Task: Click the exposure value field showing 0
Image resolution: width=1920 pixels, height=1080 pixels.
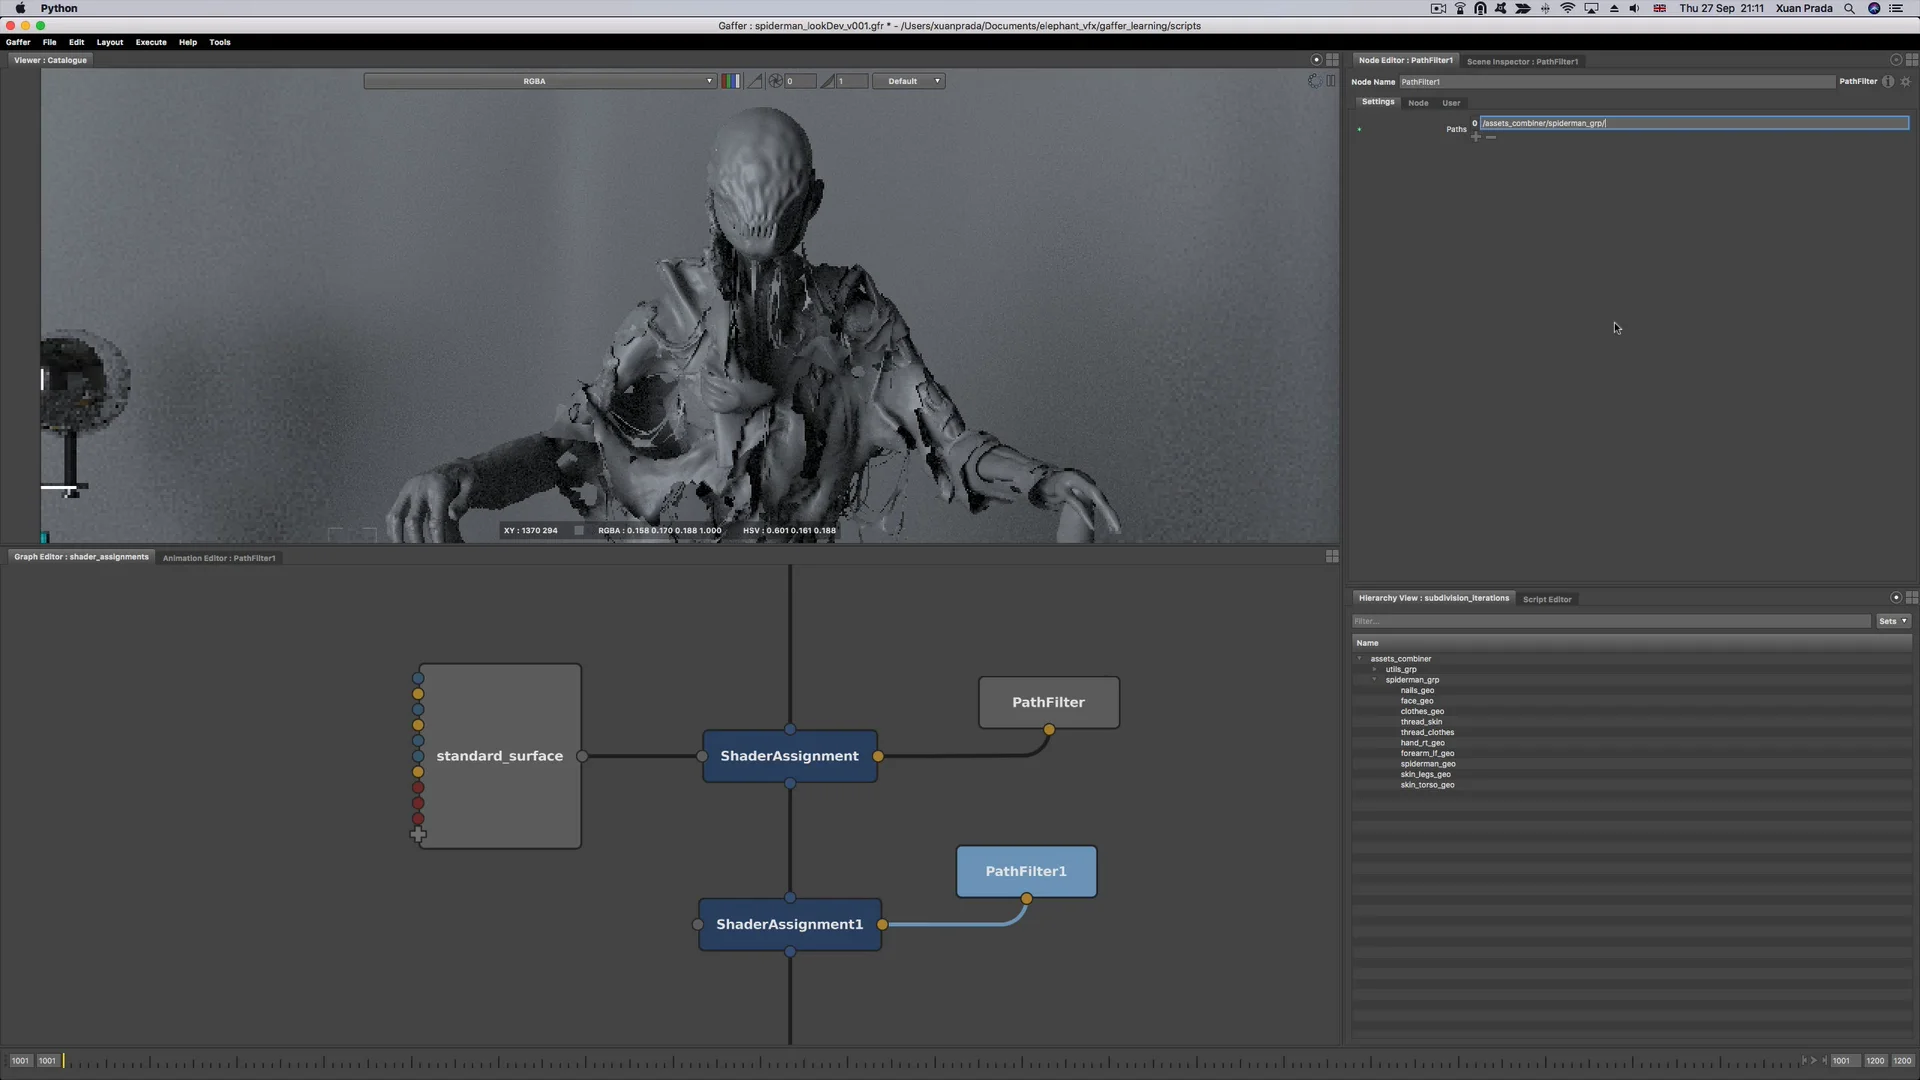Action: (x=800, y=81)
